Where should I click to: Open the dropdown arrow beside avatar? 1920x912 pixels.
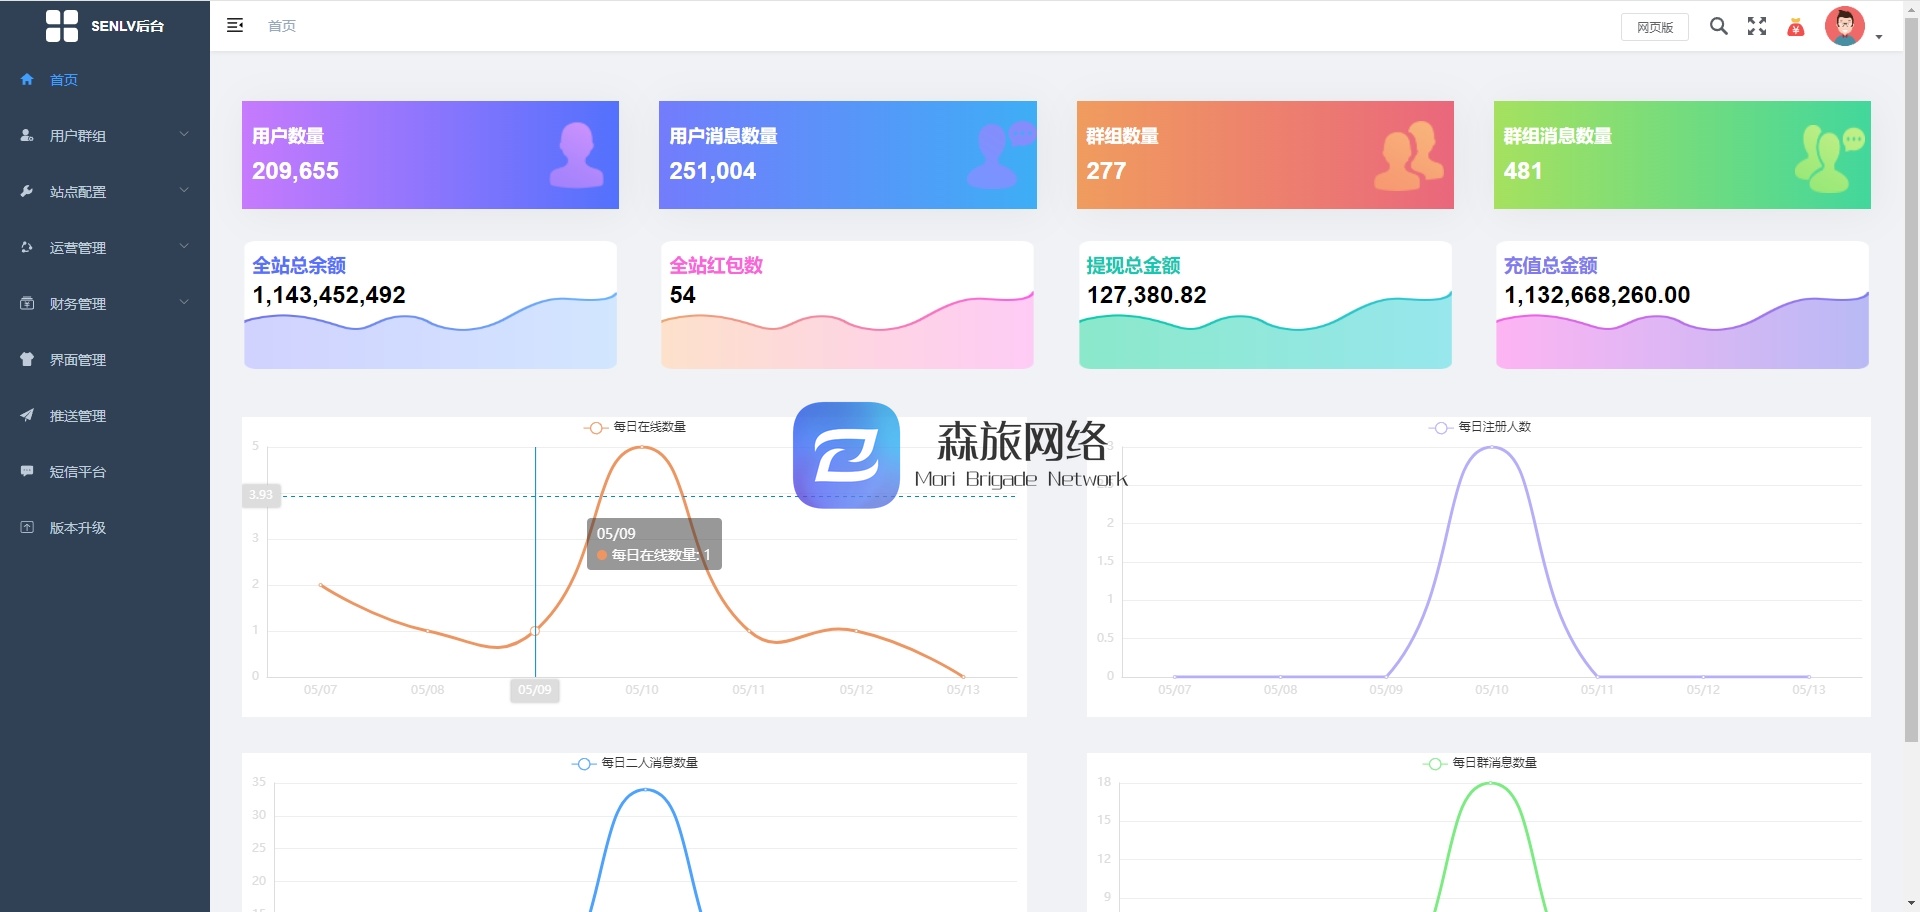tap(1879, 37)
